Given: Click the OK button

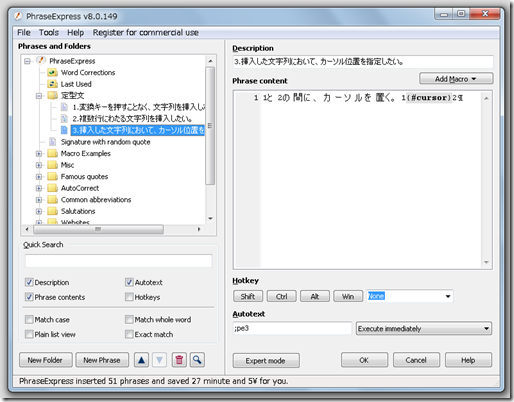Looking at the screenshot, I should coord(364,360).
